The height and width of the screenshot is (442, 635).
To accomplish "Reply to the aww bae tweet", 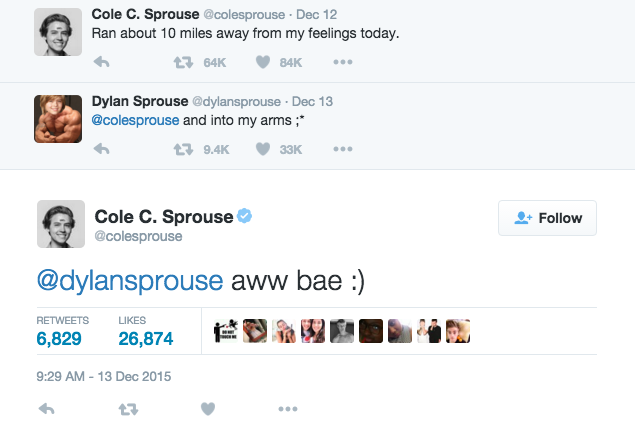I will [47, 409].
